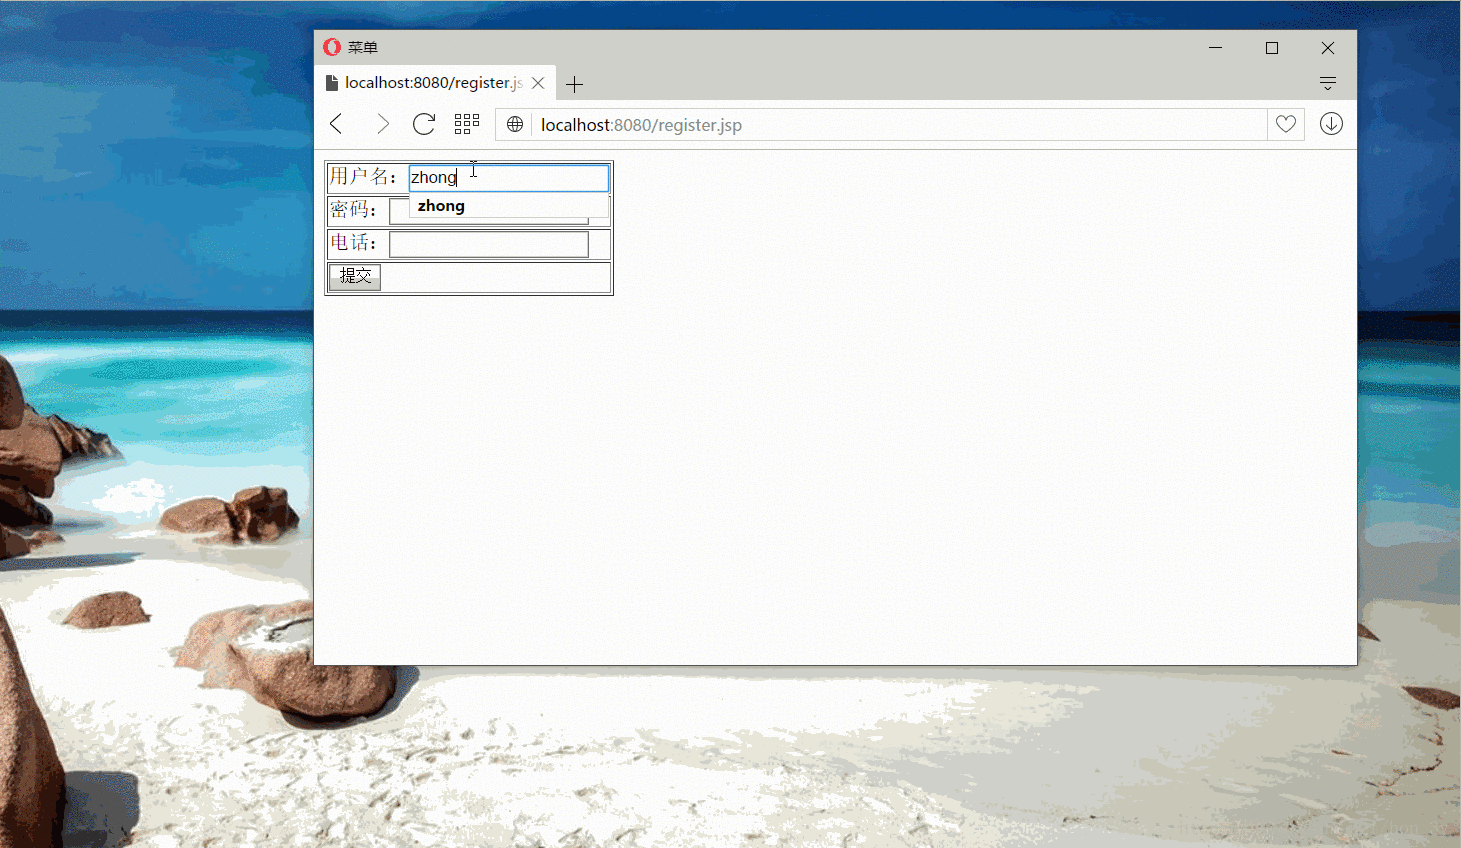Open Speed Dial grid page

[x=467, y=124]
